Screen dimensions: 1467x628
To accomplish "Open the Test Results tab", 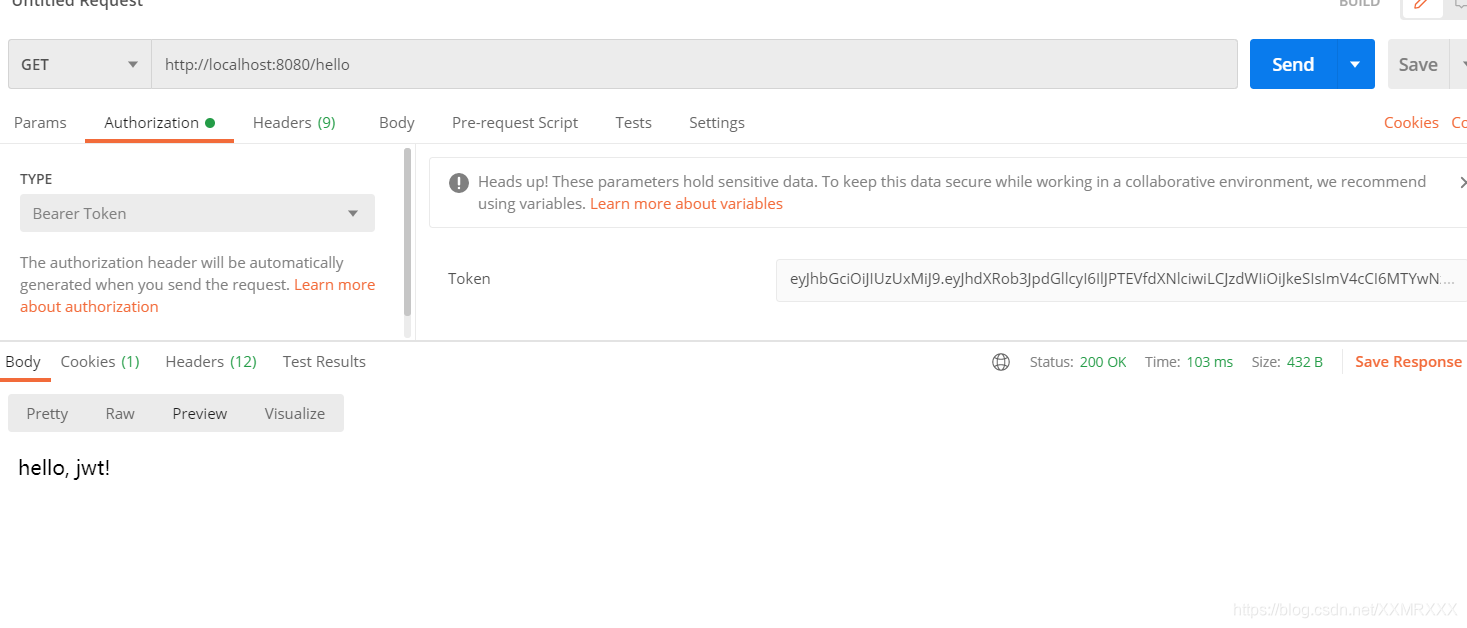I will point(324,361).
